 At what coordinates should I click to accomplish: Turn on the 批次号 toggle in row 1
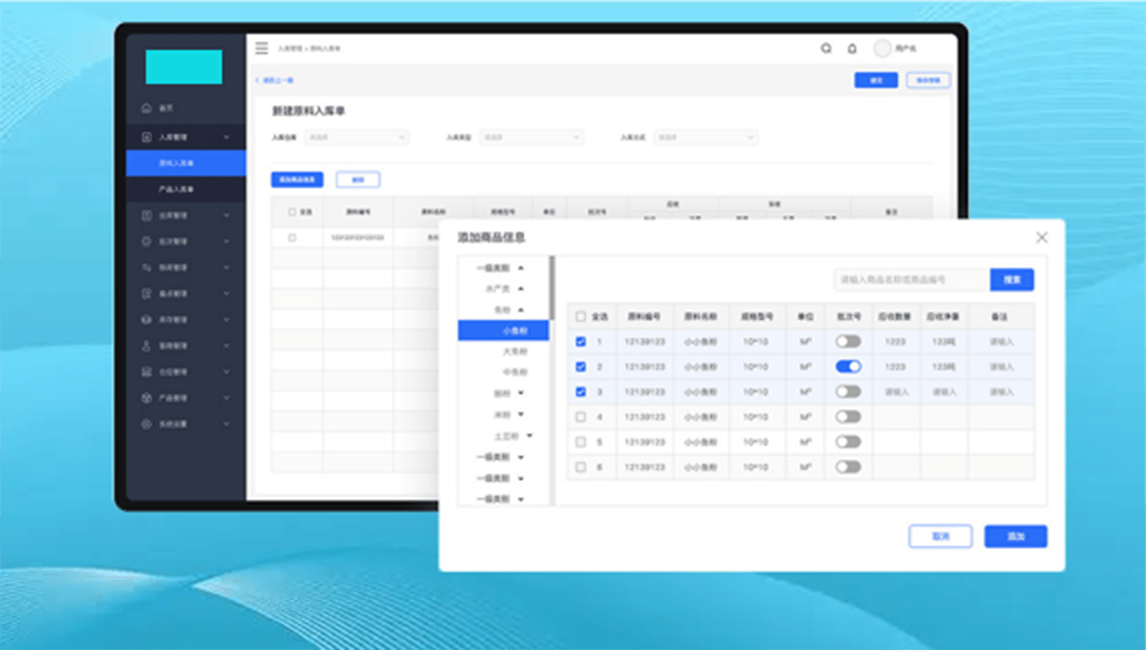pyautogui.click(x=848, y=341)
